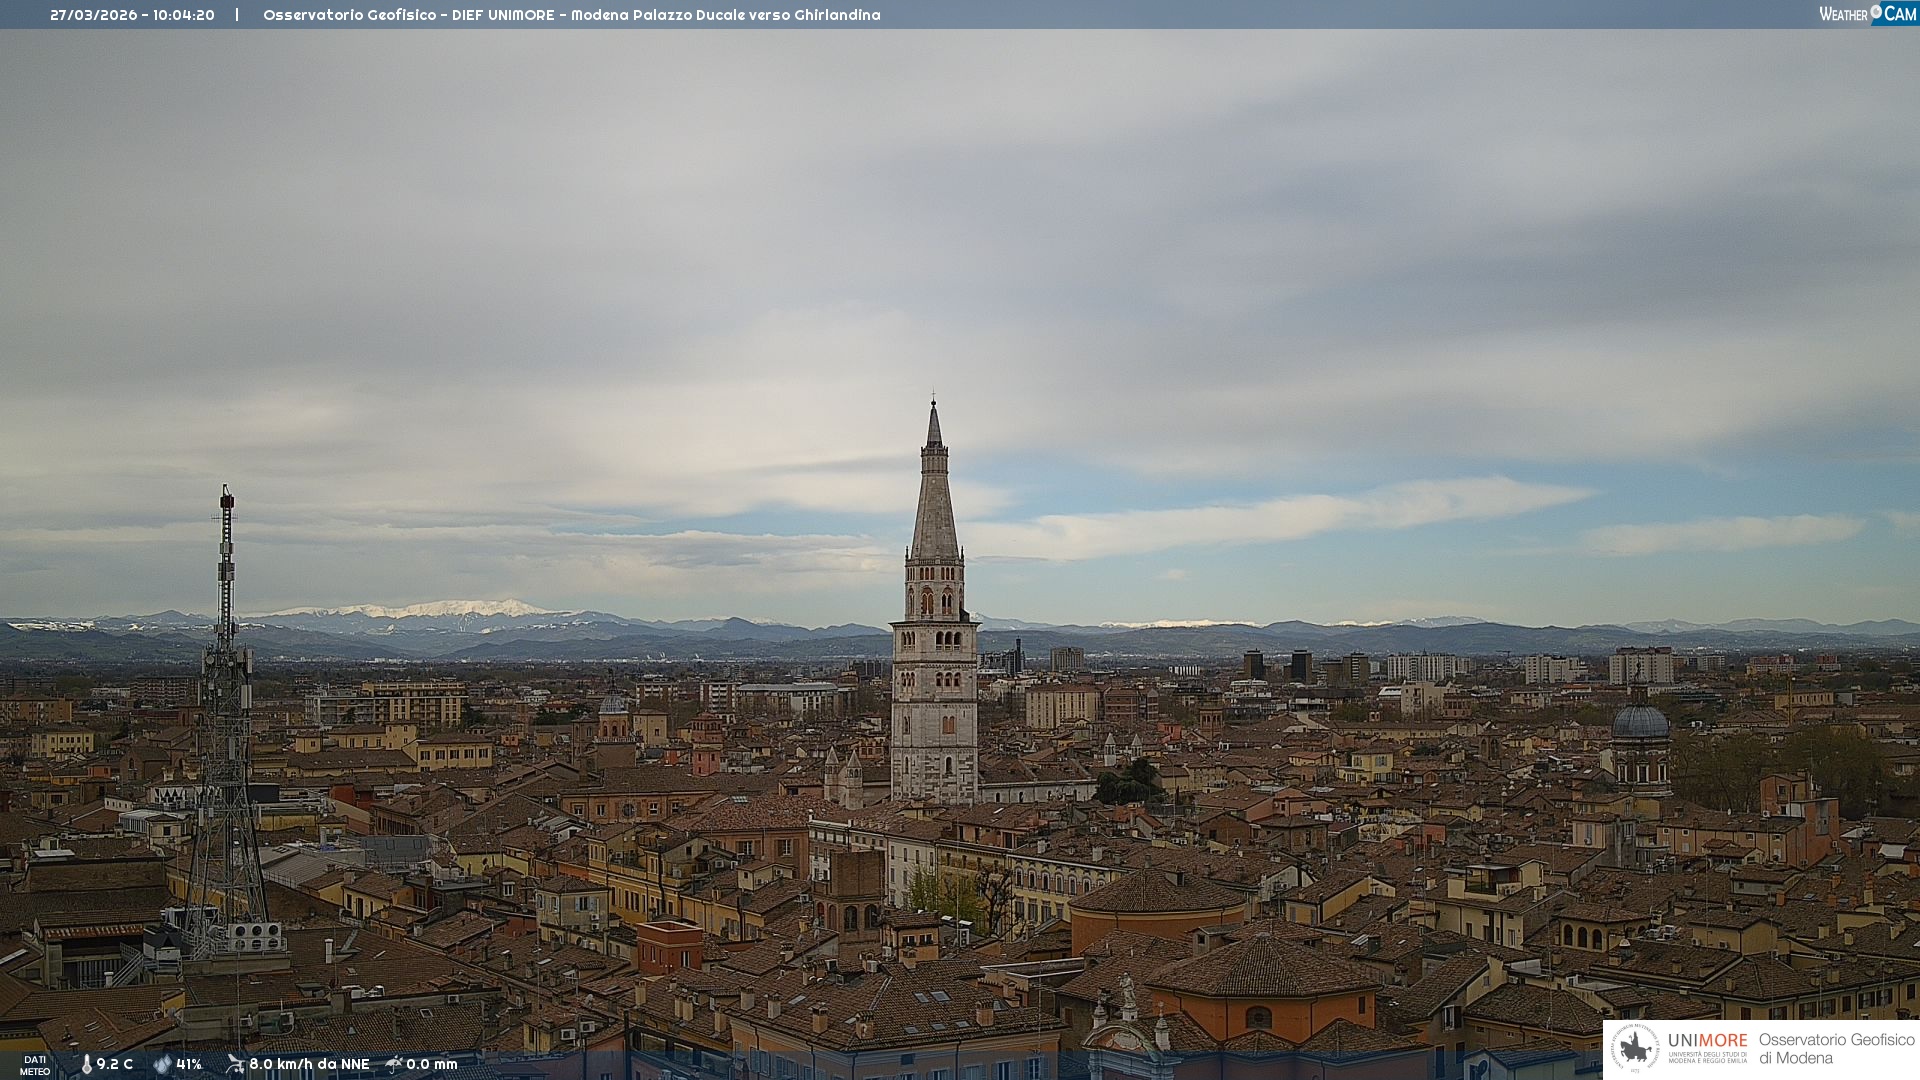Viewport: 1920px width, 1080px height.
Task: Click the UNIMORE wordmark logo
Action: tap(1707, 1041)
